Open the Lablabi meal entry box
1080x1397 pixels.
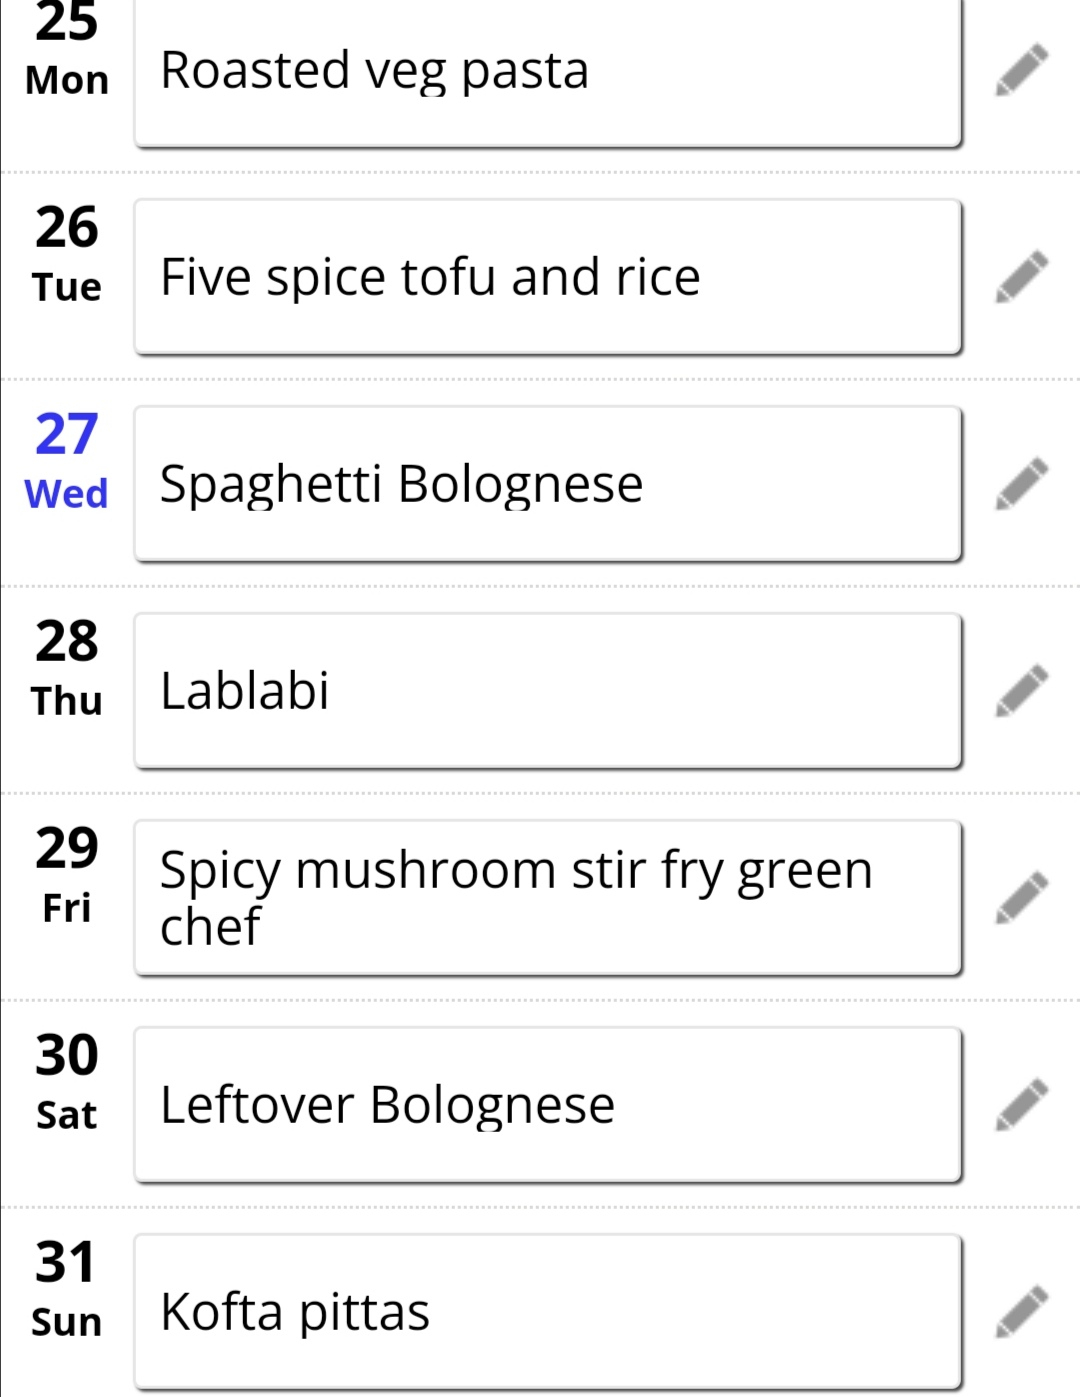pyautogui.click(x=548, y=691)
